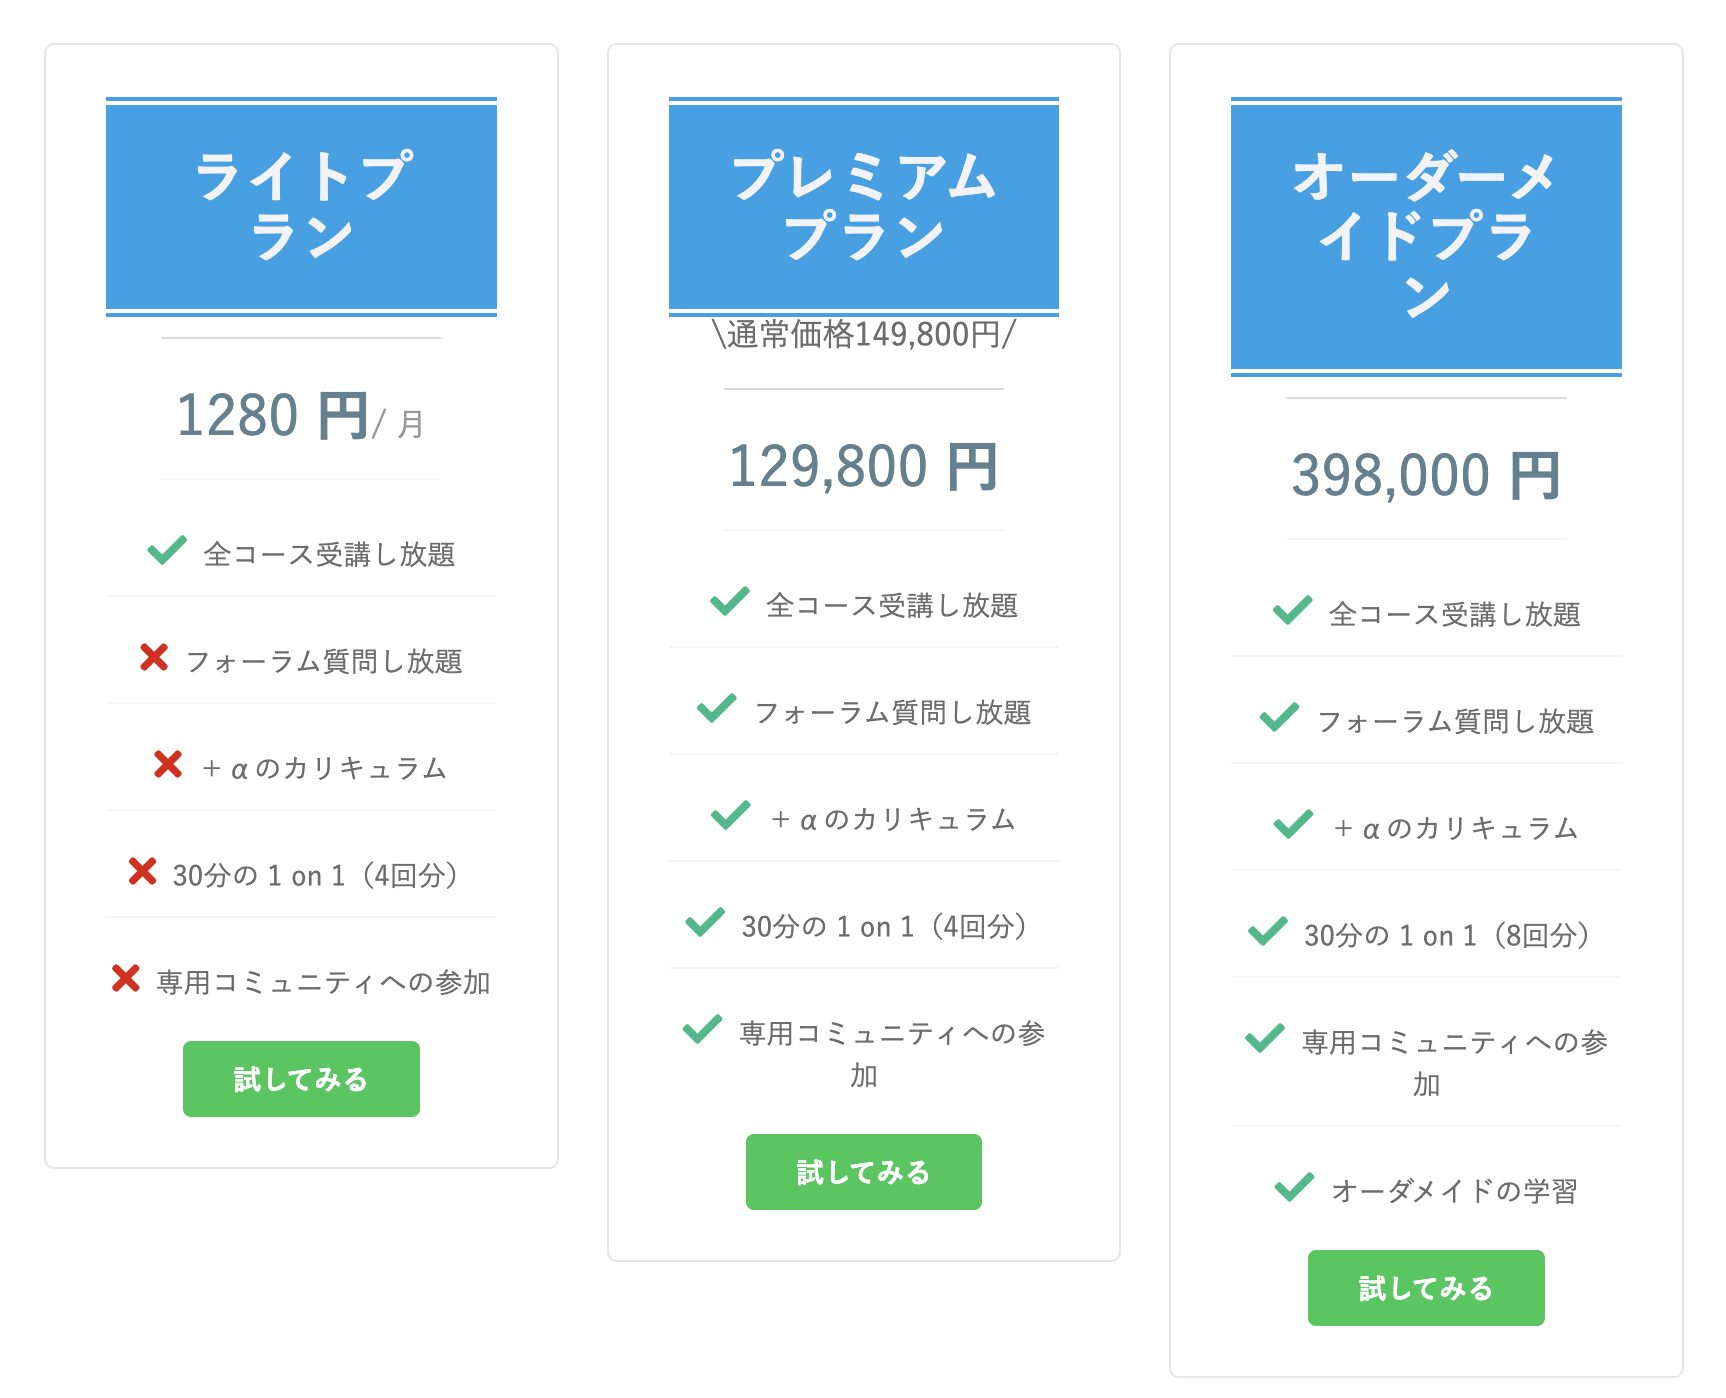Click the red X next to 30分の 1 on 1（4回分）in ライトプラン
Image resolution: width=1726 pixels, height=1398 pixels.
[143, 871]
